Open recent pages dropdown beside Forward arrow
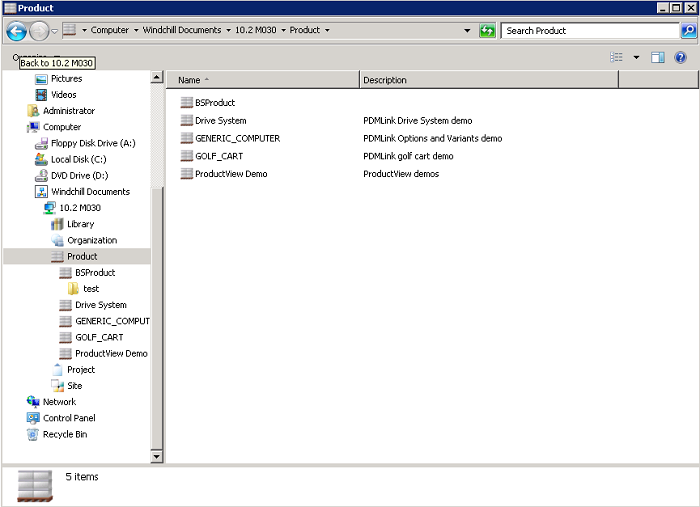The image size is (700, 507). click(x=54, y=31)
